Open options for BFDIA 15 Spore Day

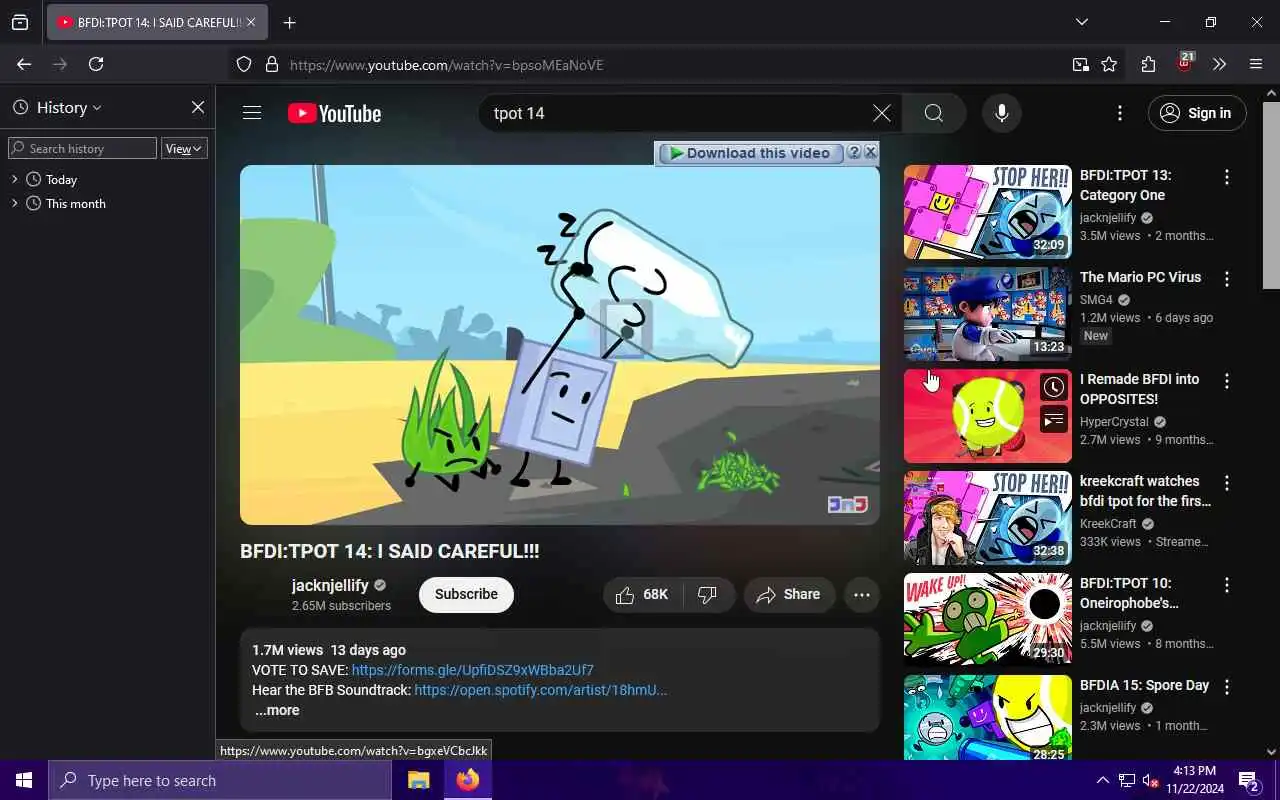(1227, 687)
